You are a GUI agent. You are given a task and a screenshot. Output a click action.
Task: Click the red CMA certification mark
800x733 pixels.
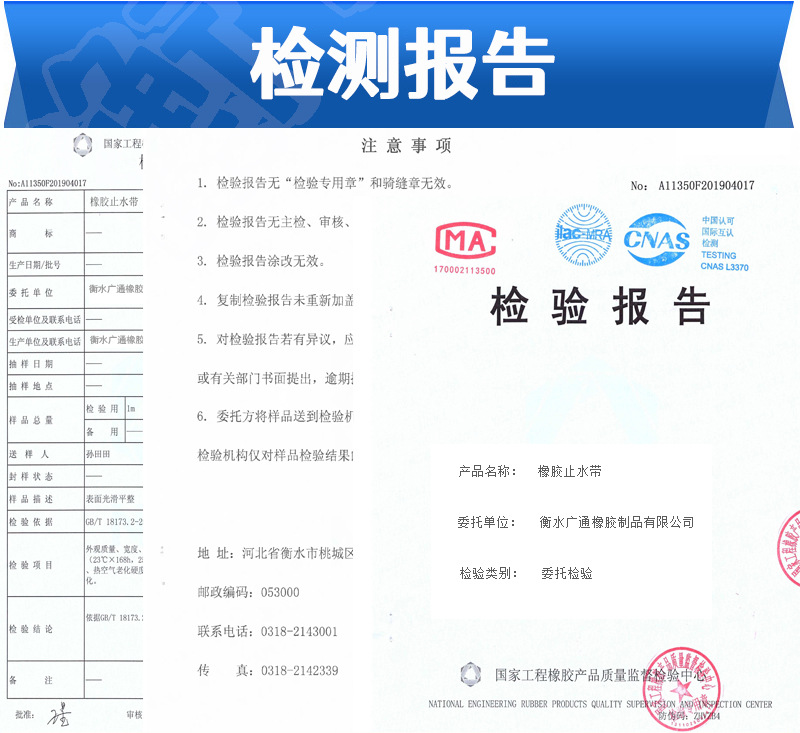click(468, 240)
